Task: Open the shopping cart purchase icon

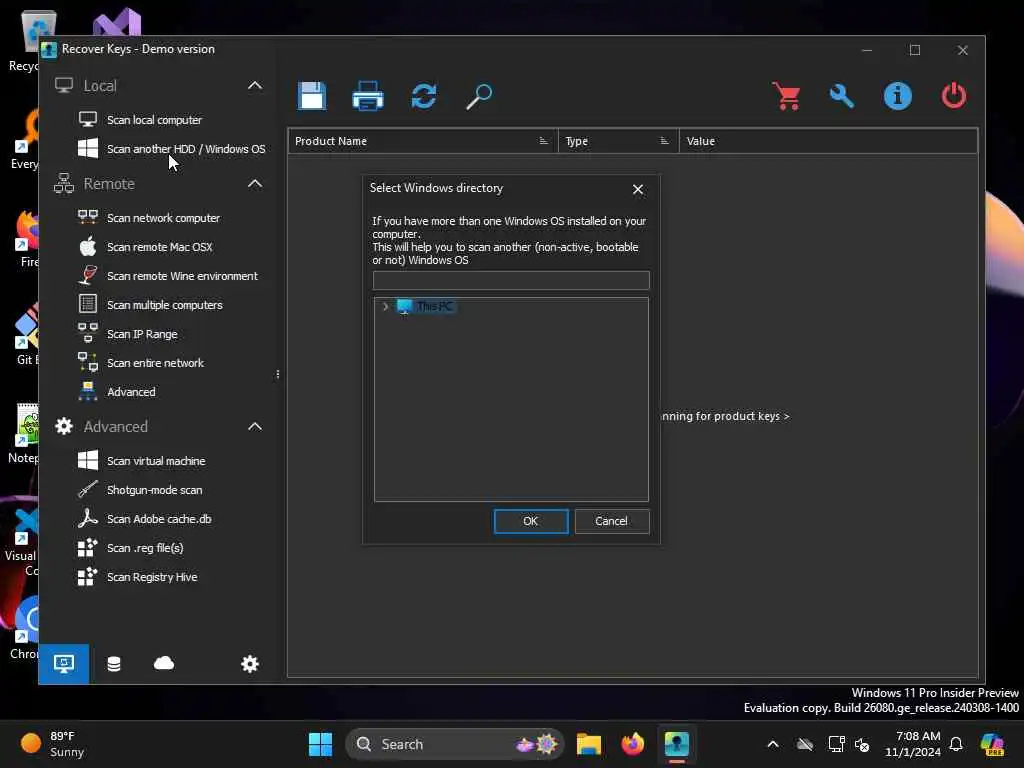Action: pyautogui.click(x=786, y=96)
